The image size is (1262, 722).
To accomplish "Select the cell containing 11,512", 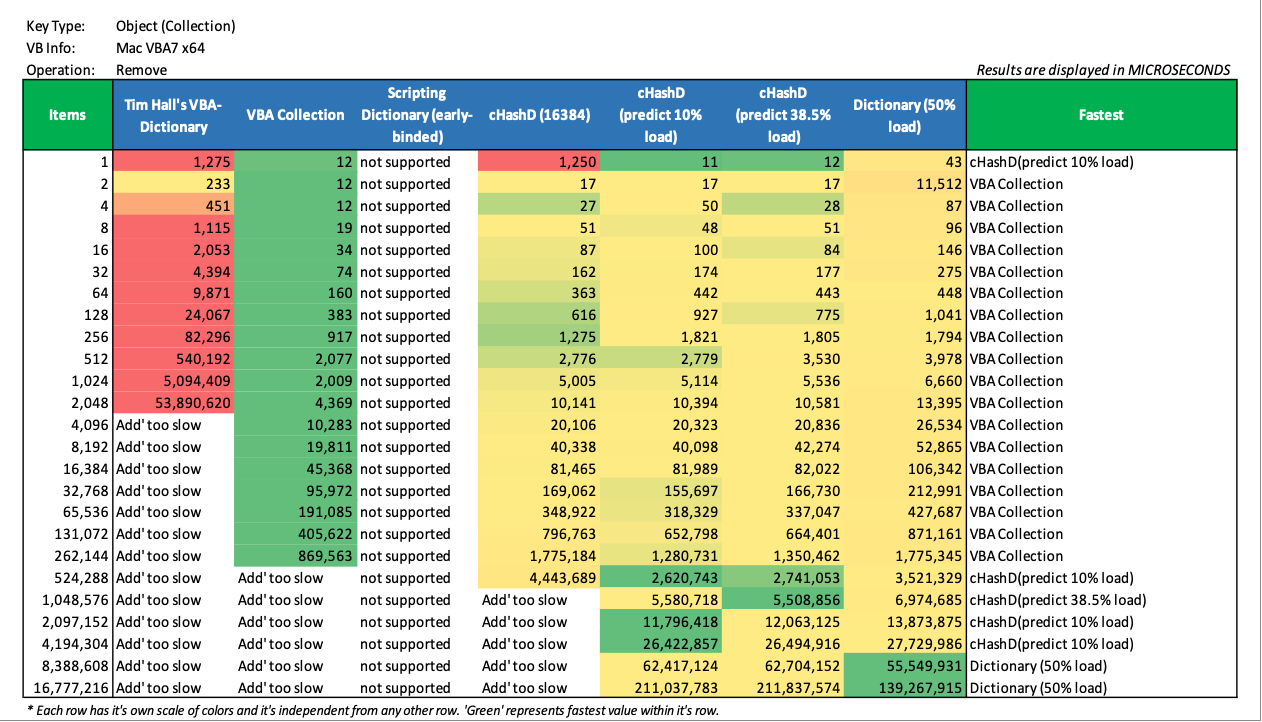I will [906, 184].
